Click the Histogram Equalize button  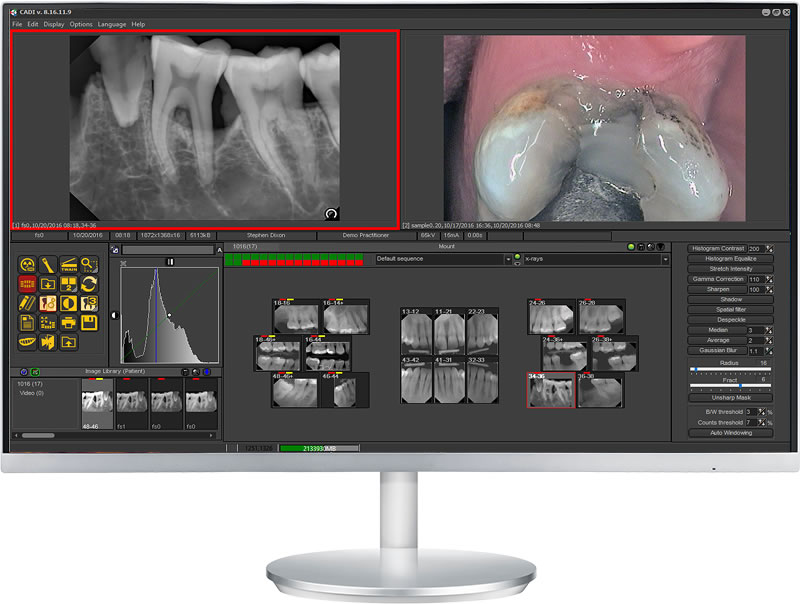(731, 258)
